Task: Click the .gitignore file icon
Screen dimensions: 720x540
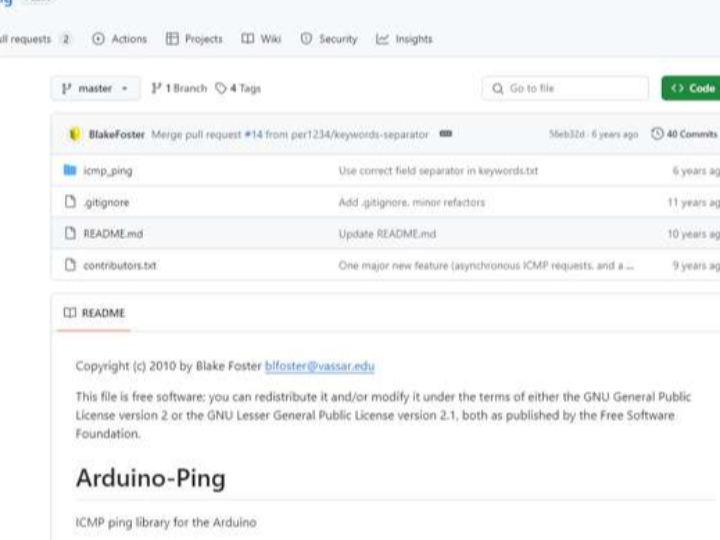Action: coord(70,202)
